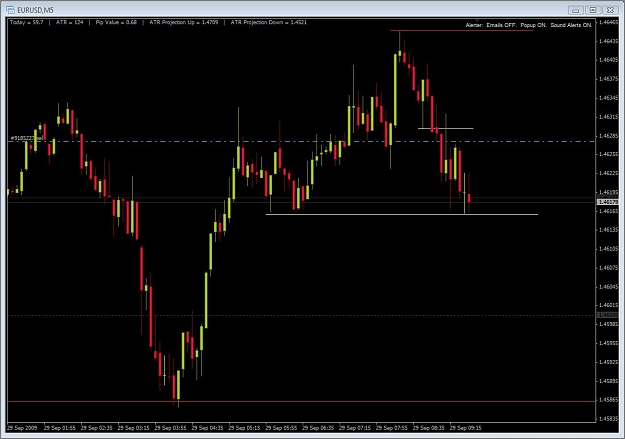Image resolution: width=625 pixels, height=439 pixels.
Task: Click the '29 Sep 06:35' time axis label
Action: tap(318, 428)
